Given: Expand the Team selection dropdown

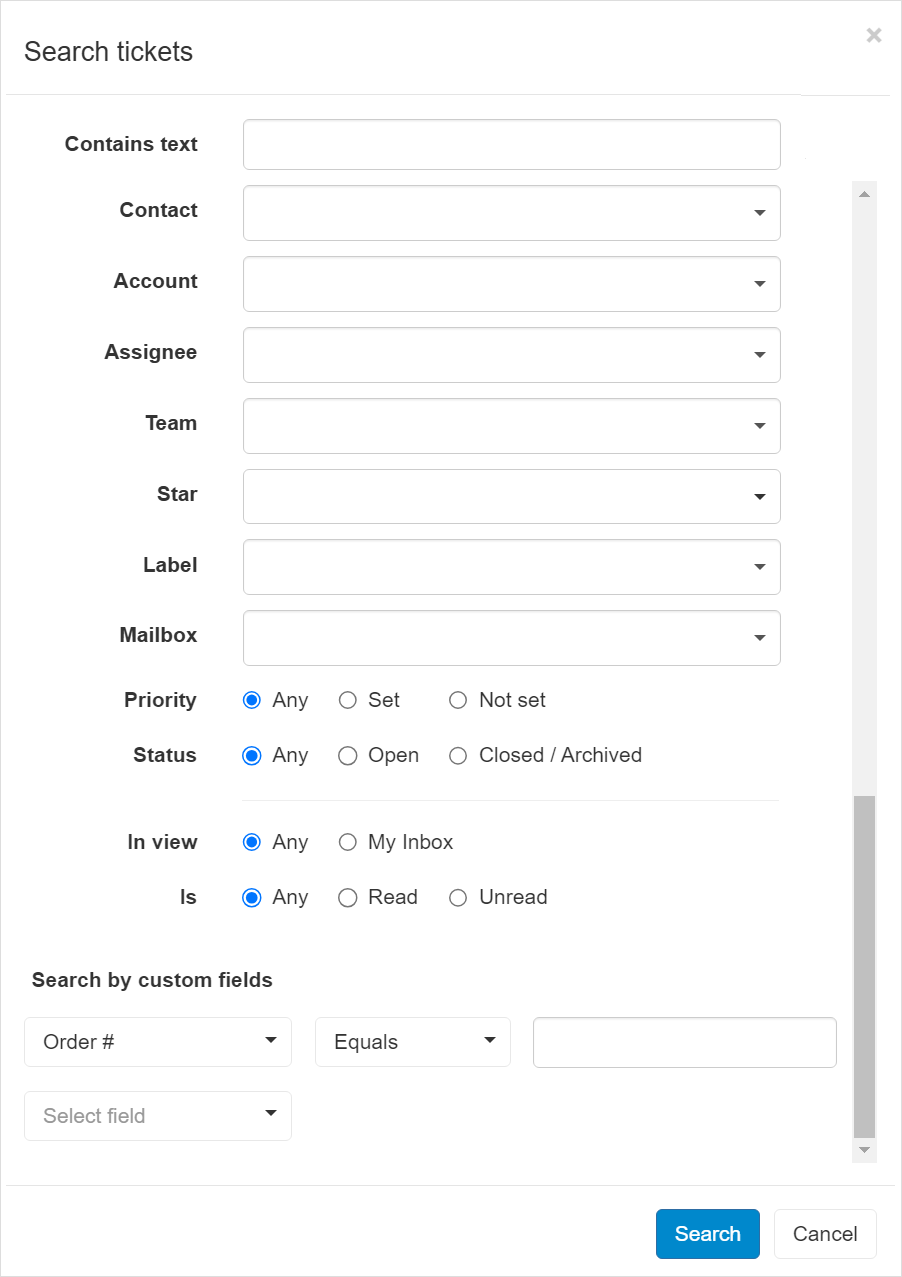Looking at the screenshot, I should tap(511, 426).
